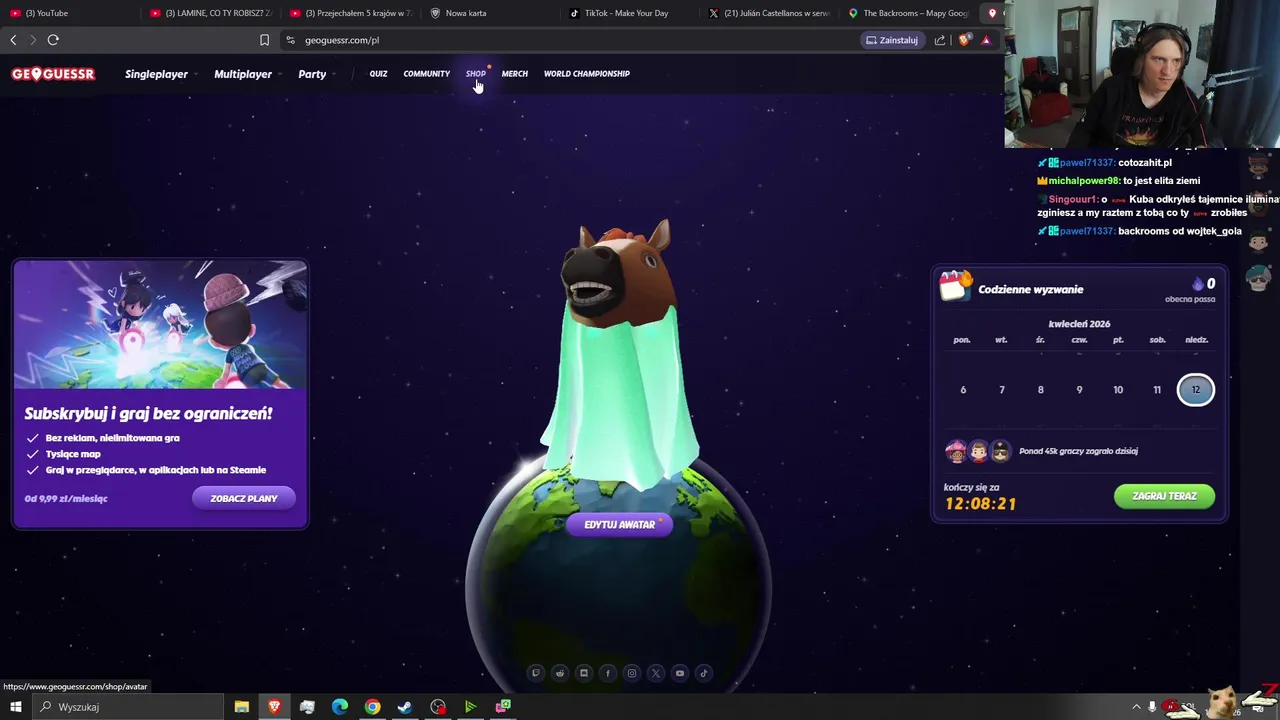Image resolution: width=1280 pixels, height=720 pixels.
Task: Click the Zagraj teraz button
Action: coord(1164,496)
